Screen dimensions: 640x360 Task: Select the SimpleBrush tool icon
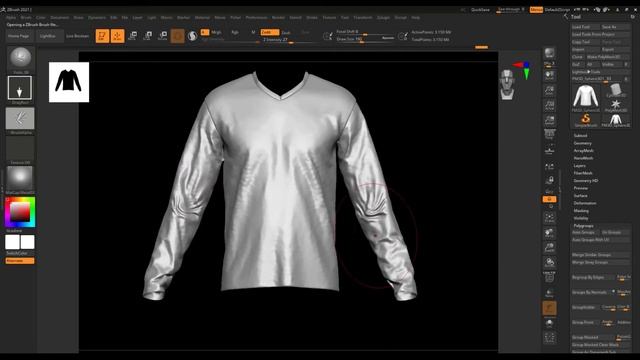coord(586,119)
